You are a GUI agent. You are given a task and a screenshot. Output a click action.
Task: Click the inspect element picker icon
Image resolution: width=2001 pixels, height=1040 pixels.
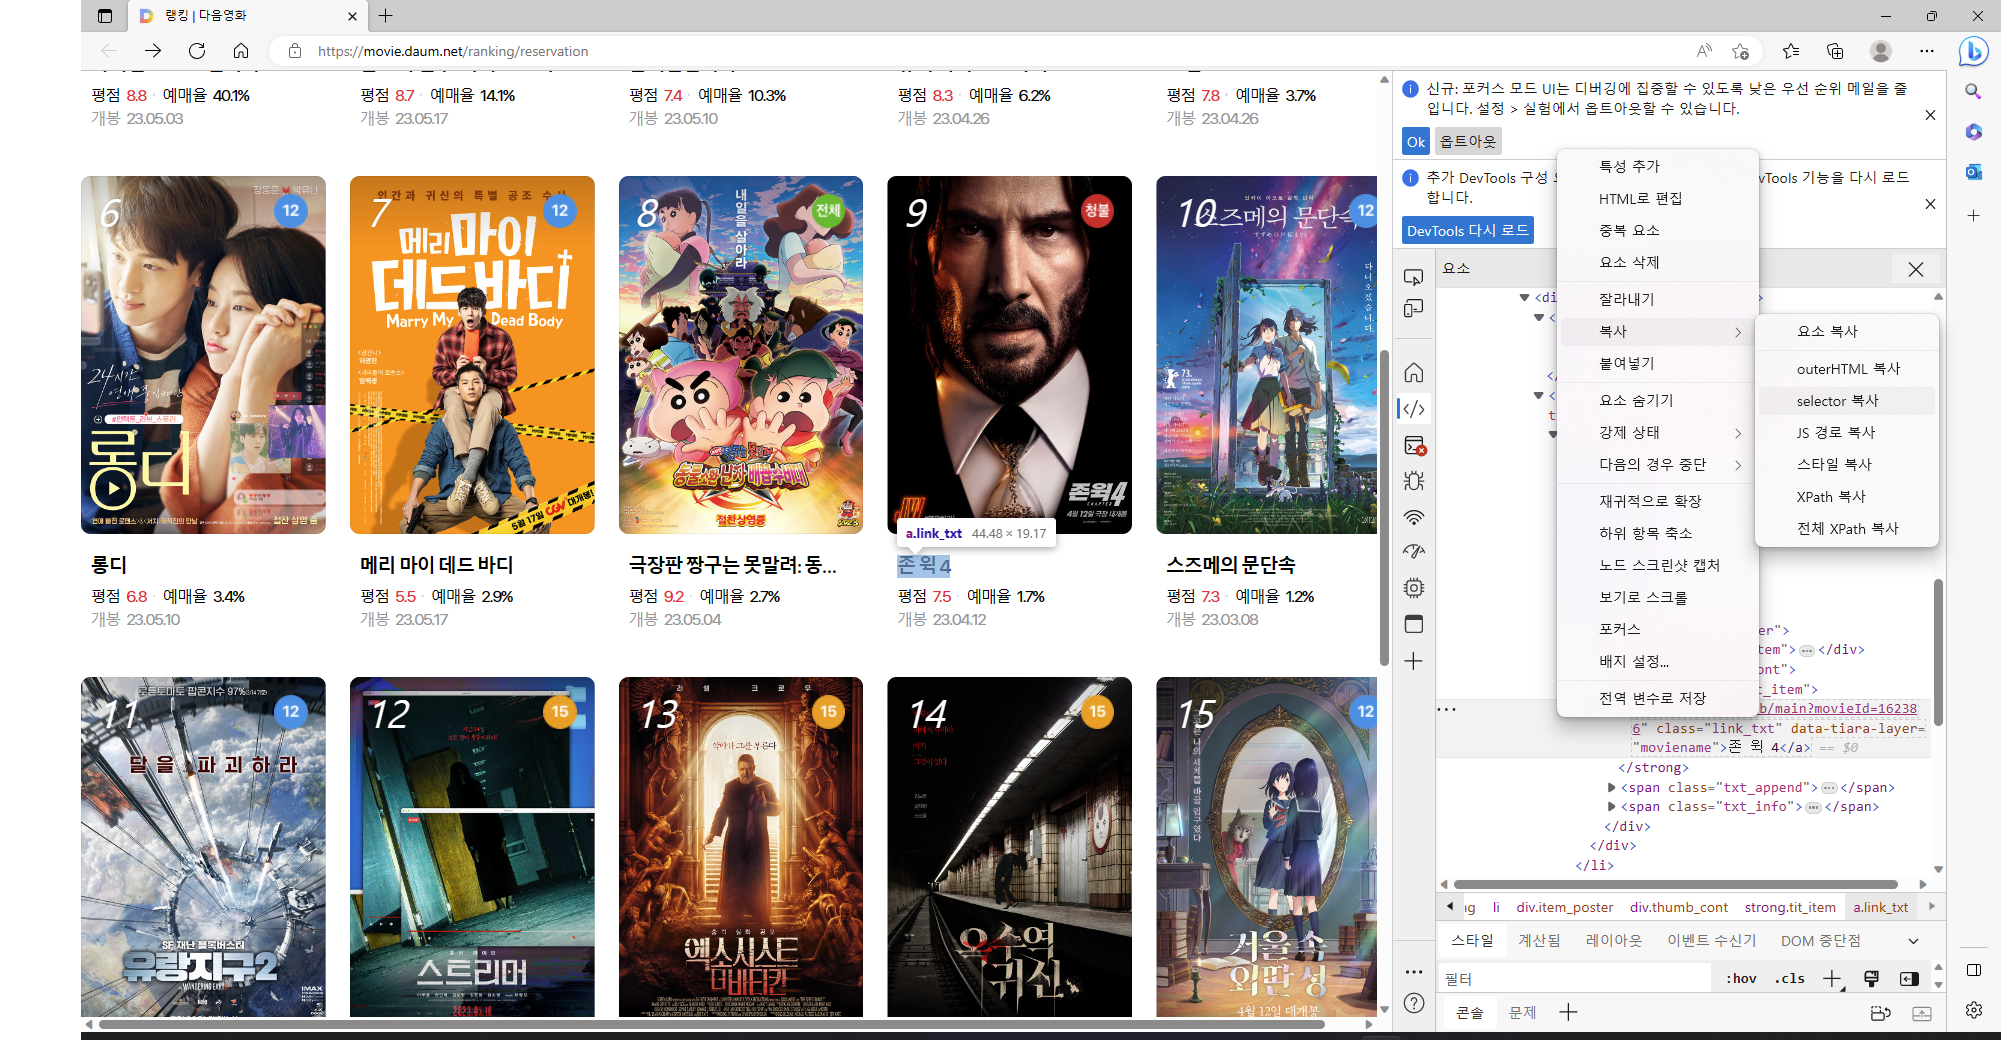click(x=1413, y=277)
